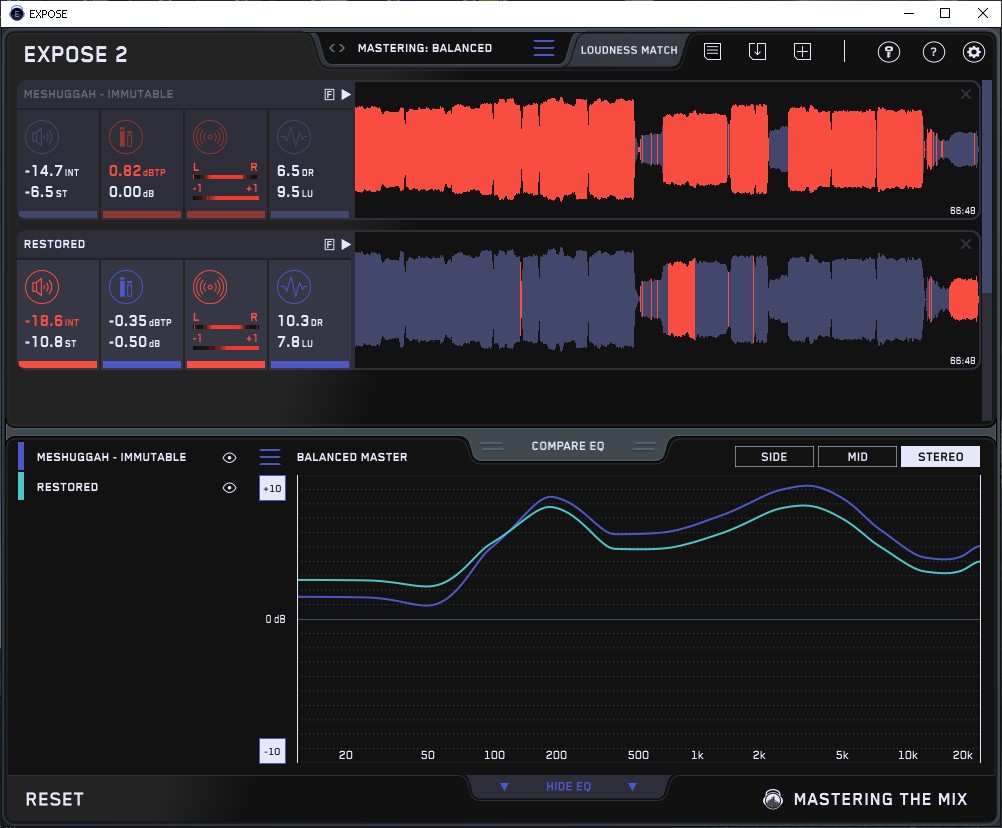Click the Meshuggah track dynamic range icon
This screenshot has width=1002, height=828.
(294, 137)
